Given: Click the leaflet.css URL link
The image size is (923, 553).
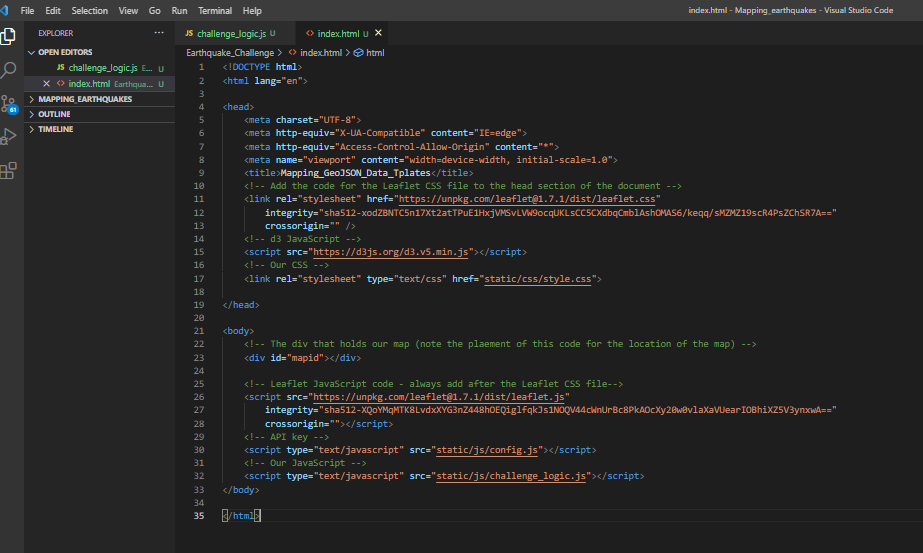Looking at the screenshot, I should pyautogui.click(x=527, y=199).
